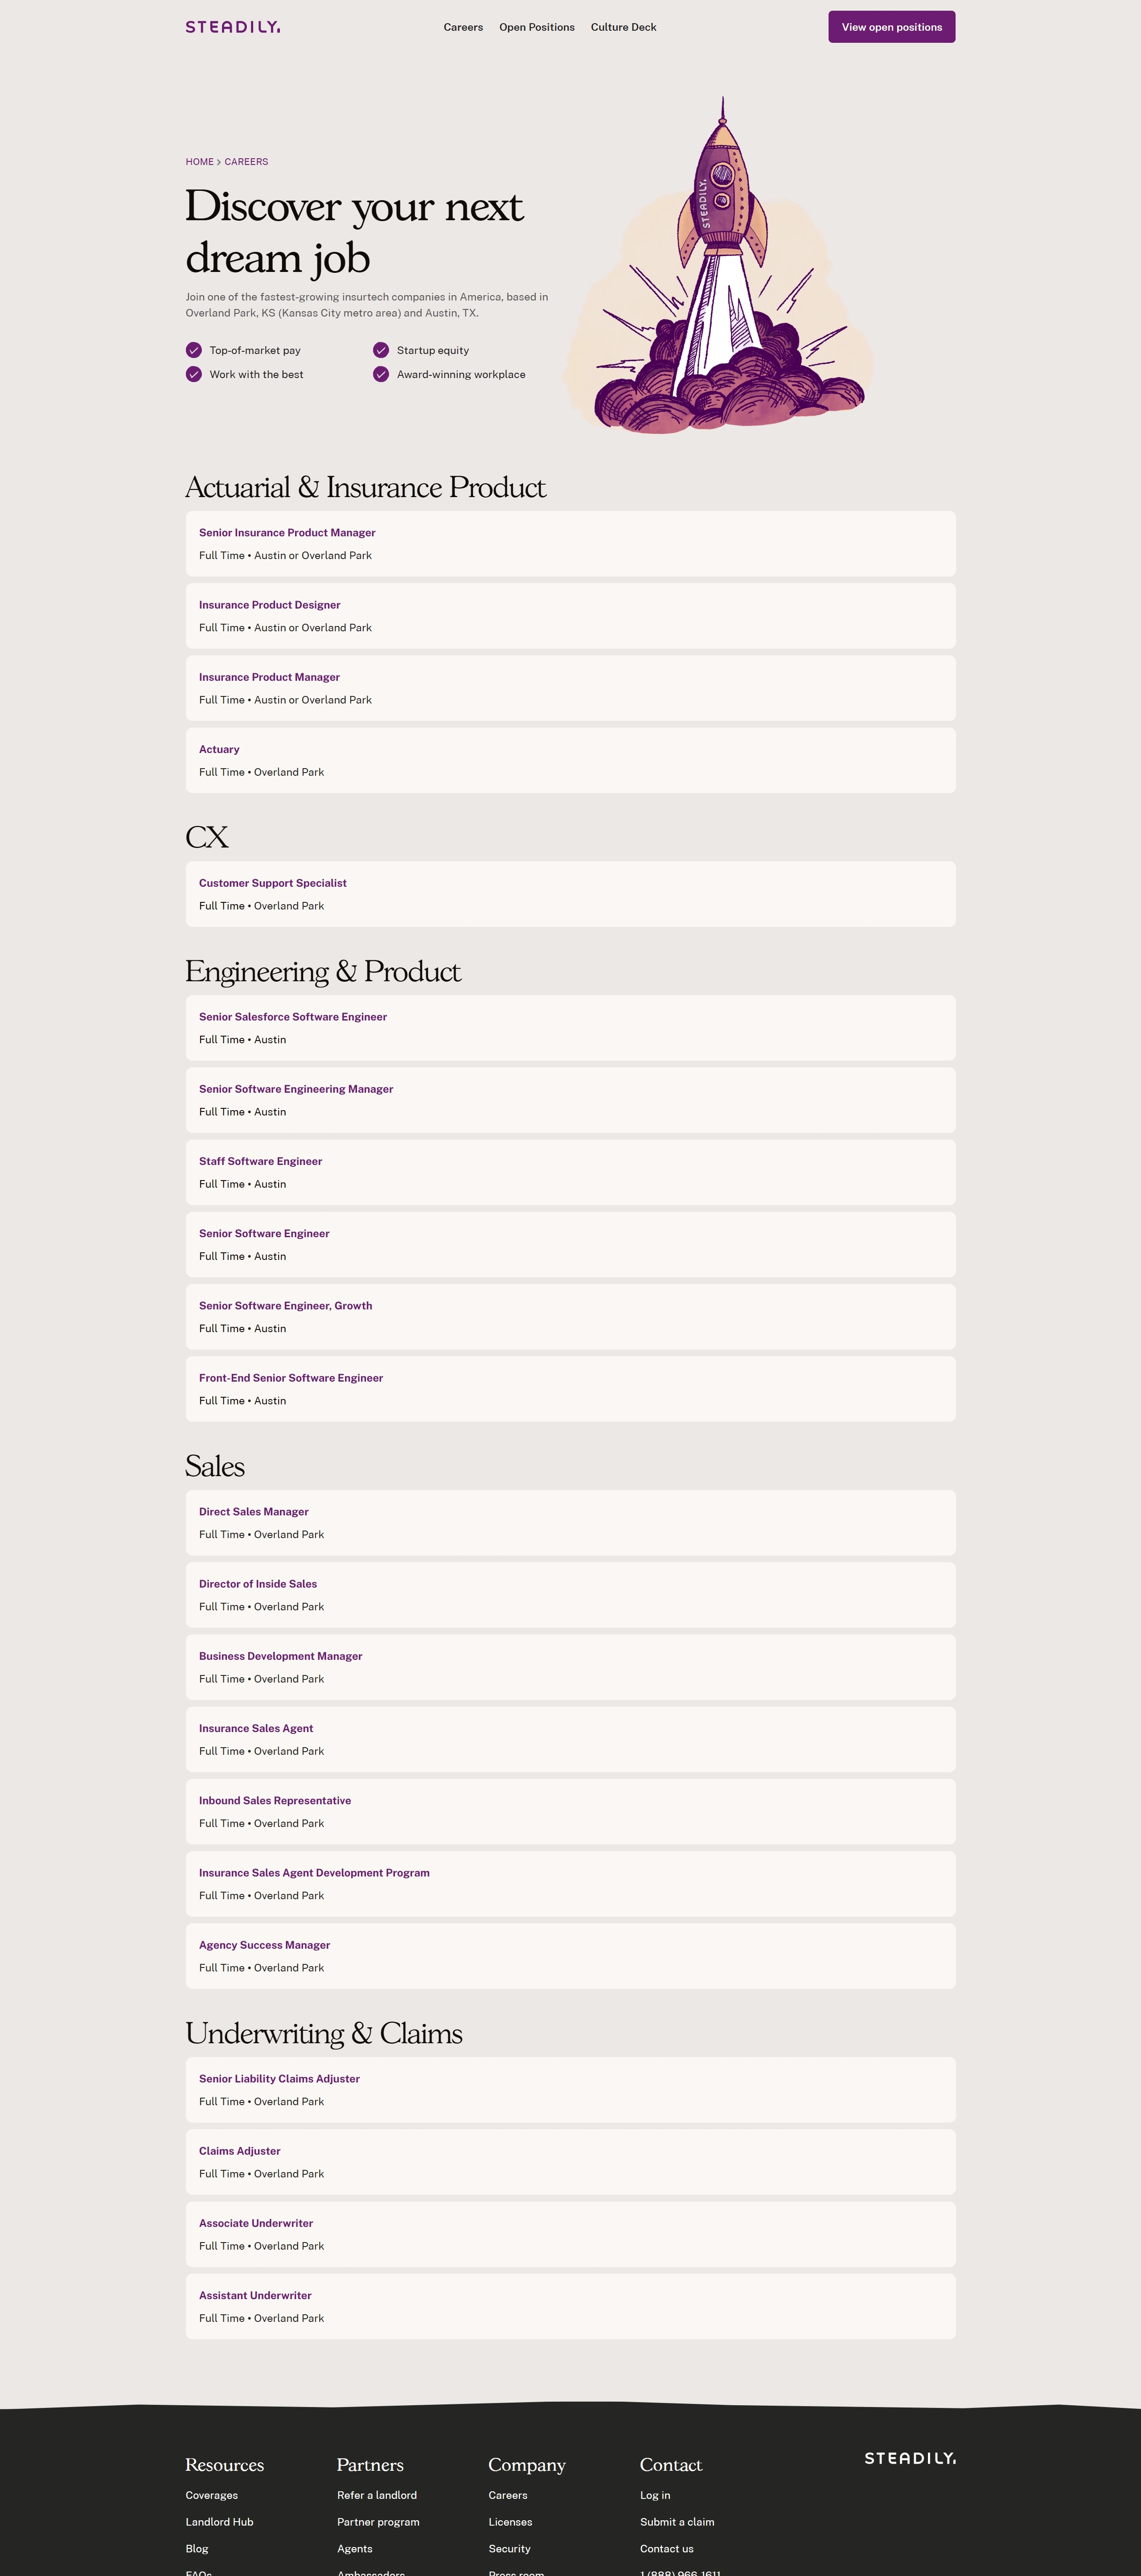Click the checkmark beside Work with the best

(194, 374)
